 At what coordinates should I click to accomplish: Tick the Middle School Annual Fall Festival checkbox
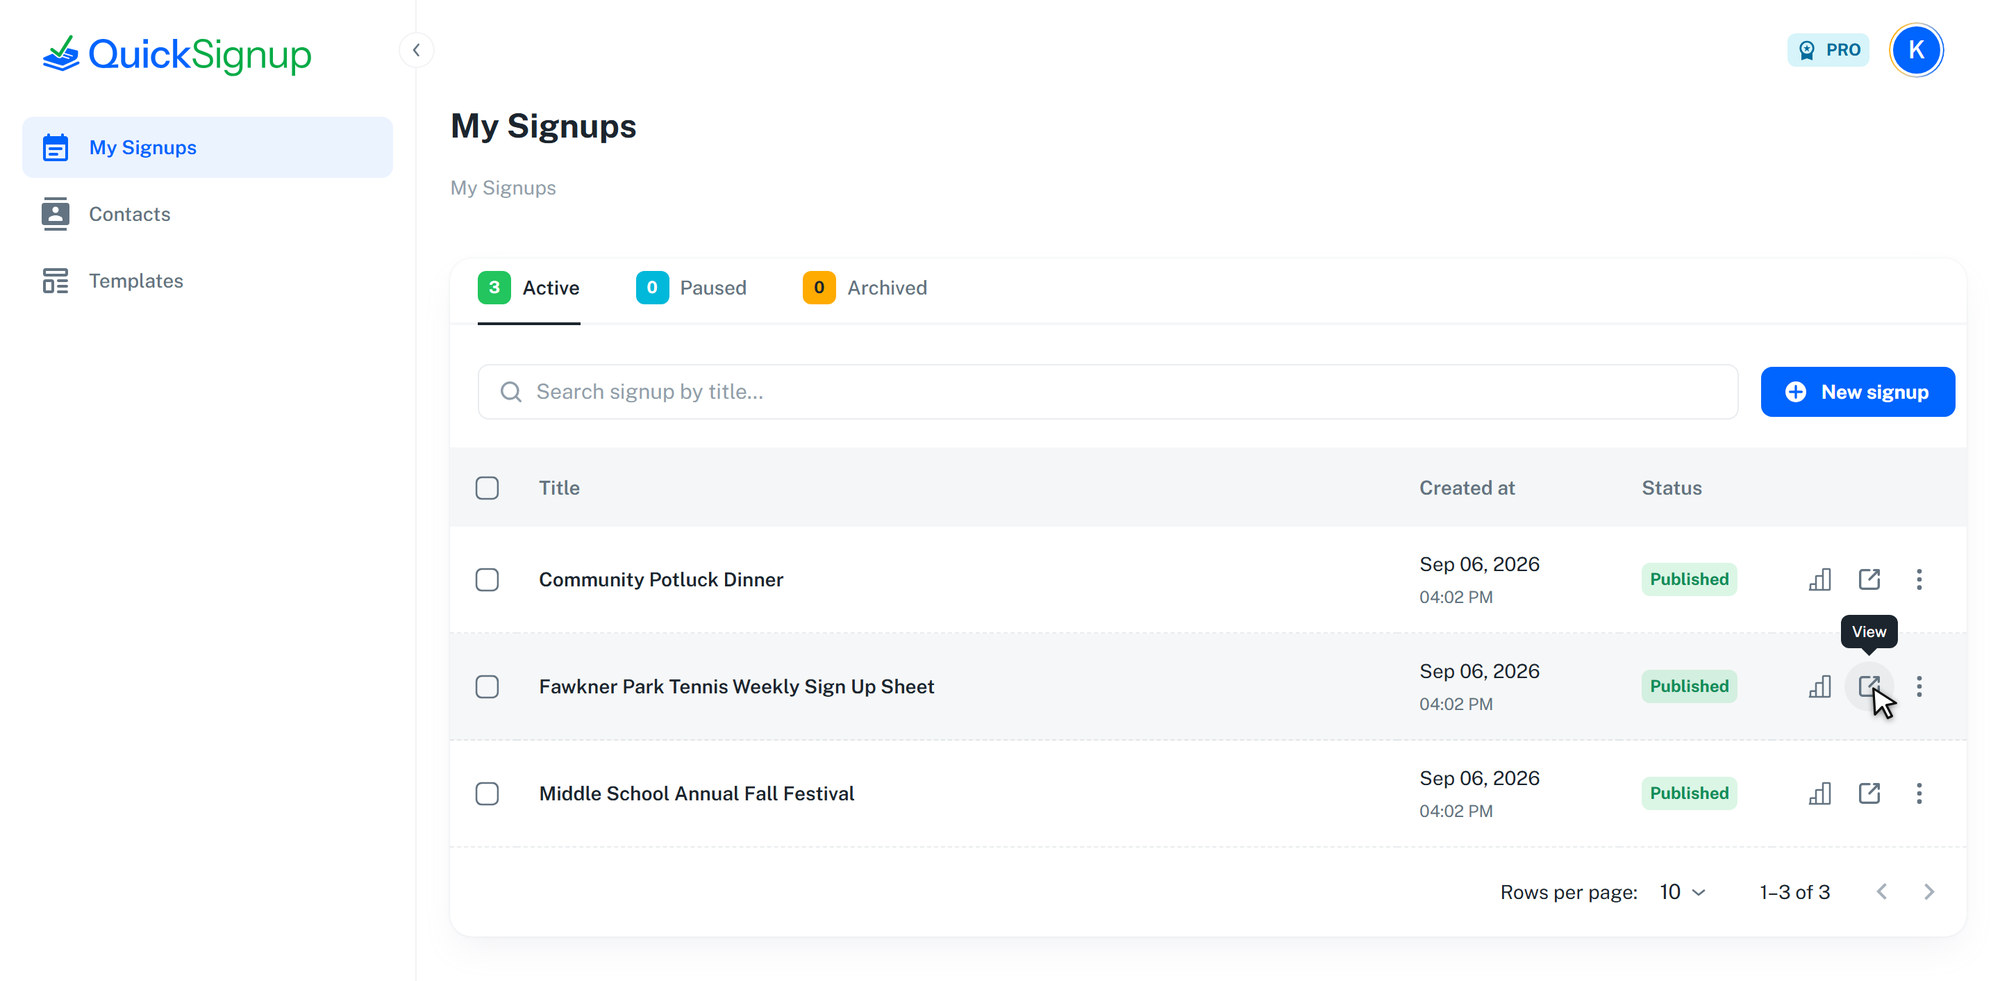tap(487, 794)
